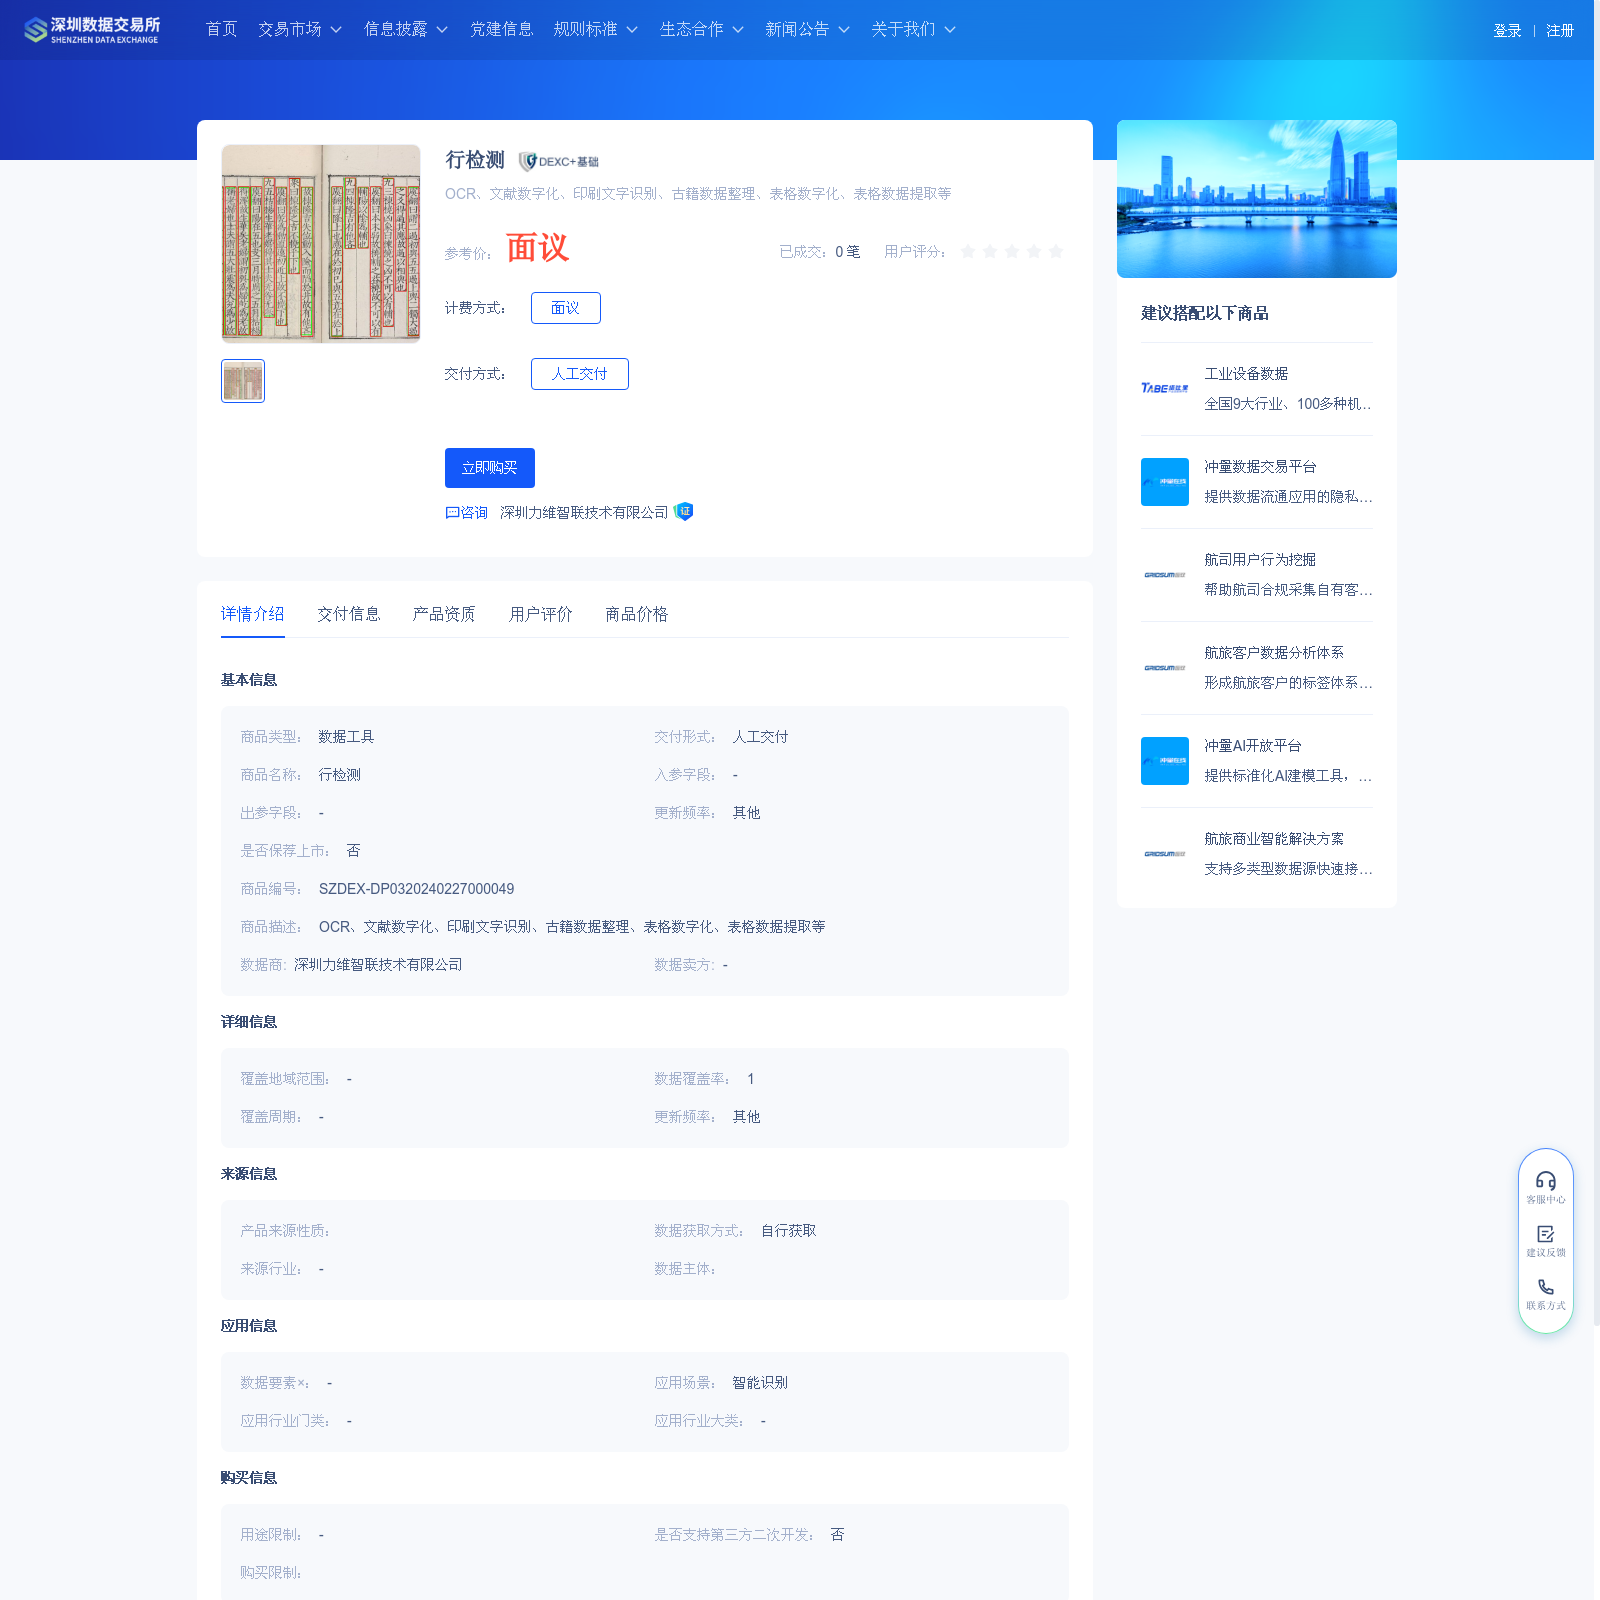The image size is (1600, 1600).
Task: Click the blue logo for 冲量数据交易平台
Action: [x=1165, y=482]
